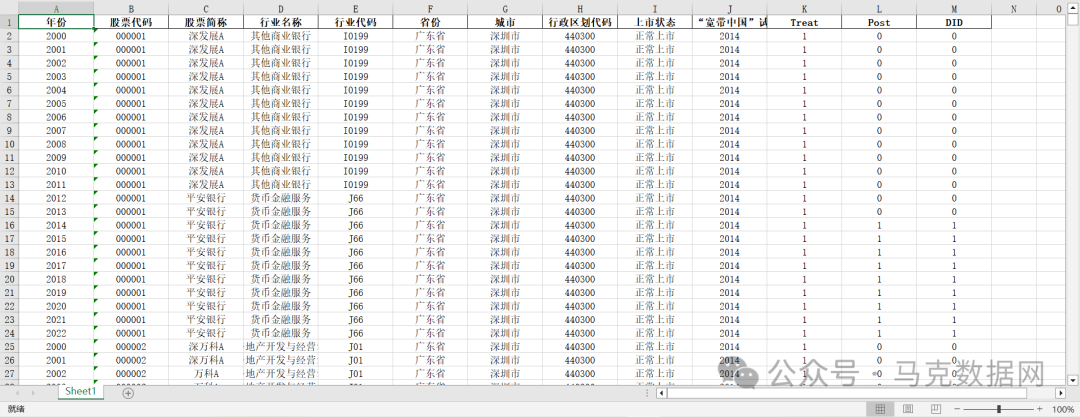
Task: Select the 股票代码 header cell
Action: [131, 22]
